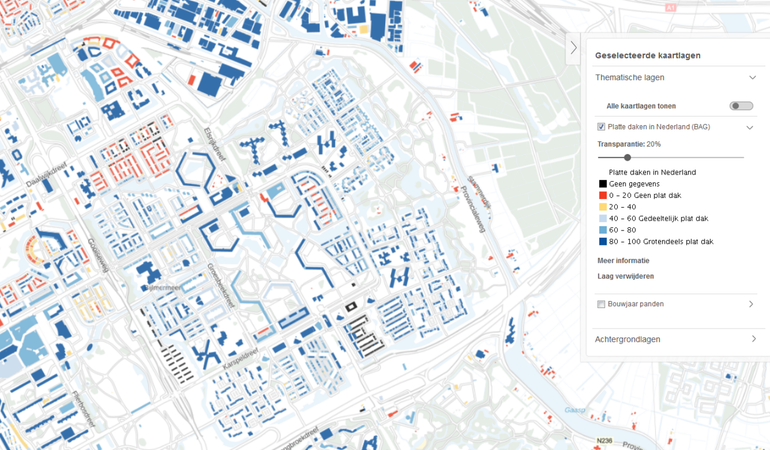Screen dimensions: 770x450
Task: Click the N236 road marker on map
Action: (605, 441)
